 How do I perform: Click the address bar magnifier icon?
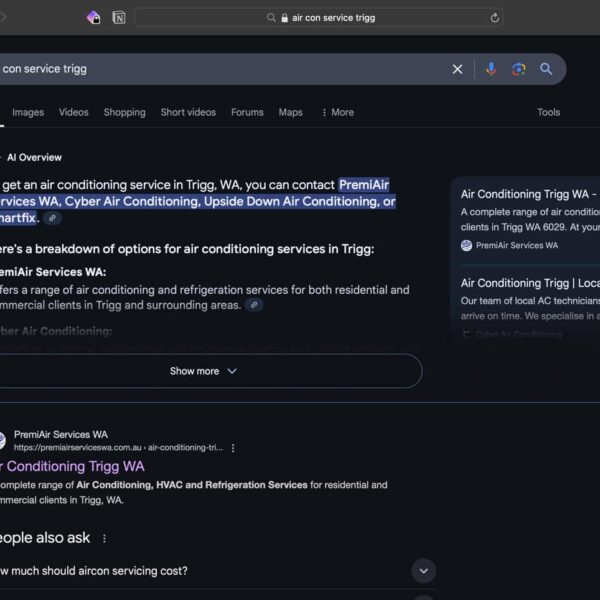[x=271, y=18]
